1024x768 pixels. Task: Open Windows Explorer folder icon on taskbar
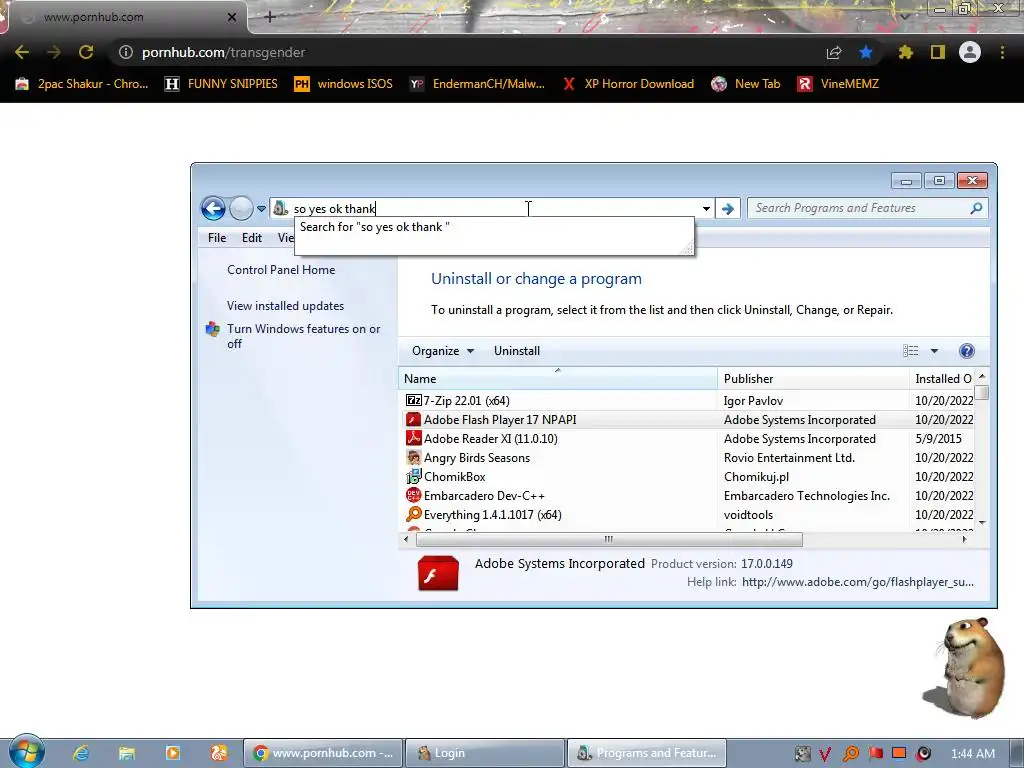[127, 753]
